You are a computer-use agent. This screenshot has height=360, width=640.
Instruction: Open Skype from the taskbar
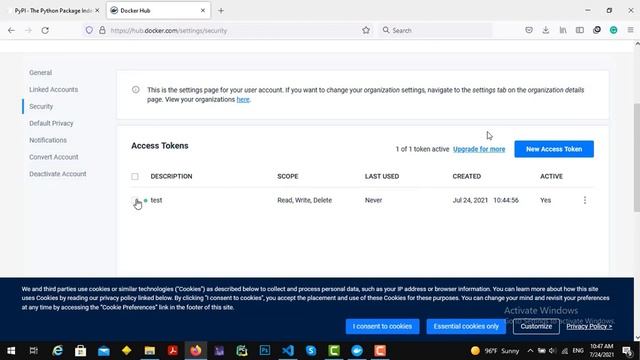[x=311, y=351]
